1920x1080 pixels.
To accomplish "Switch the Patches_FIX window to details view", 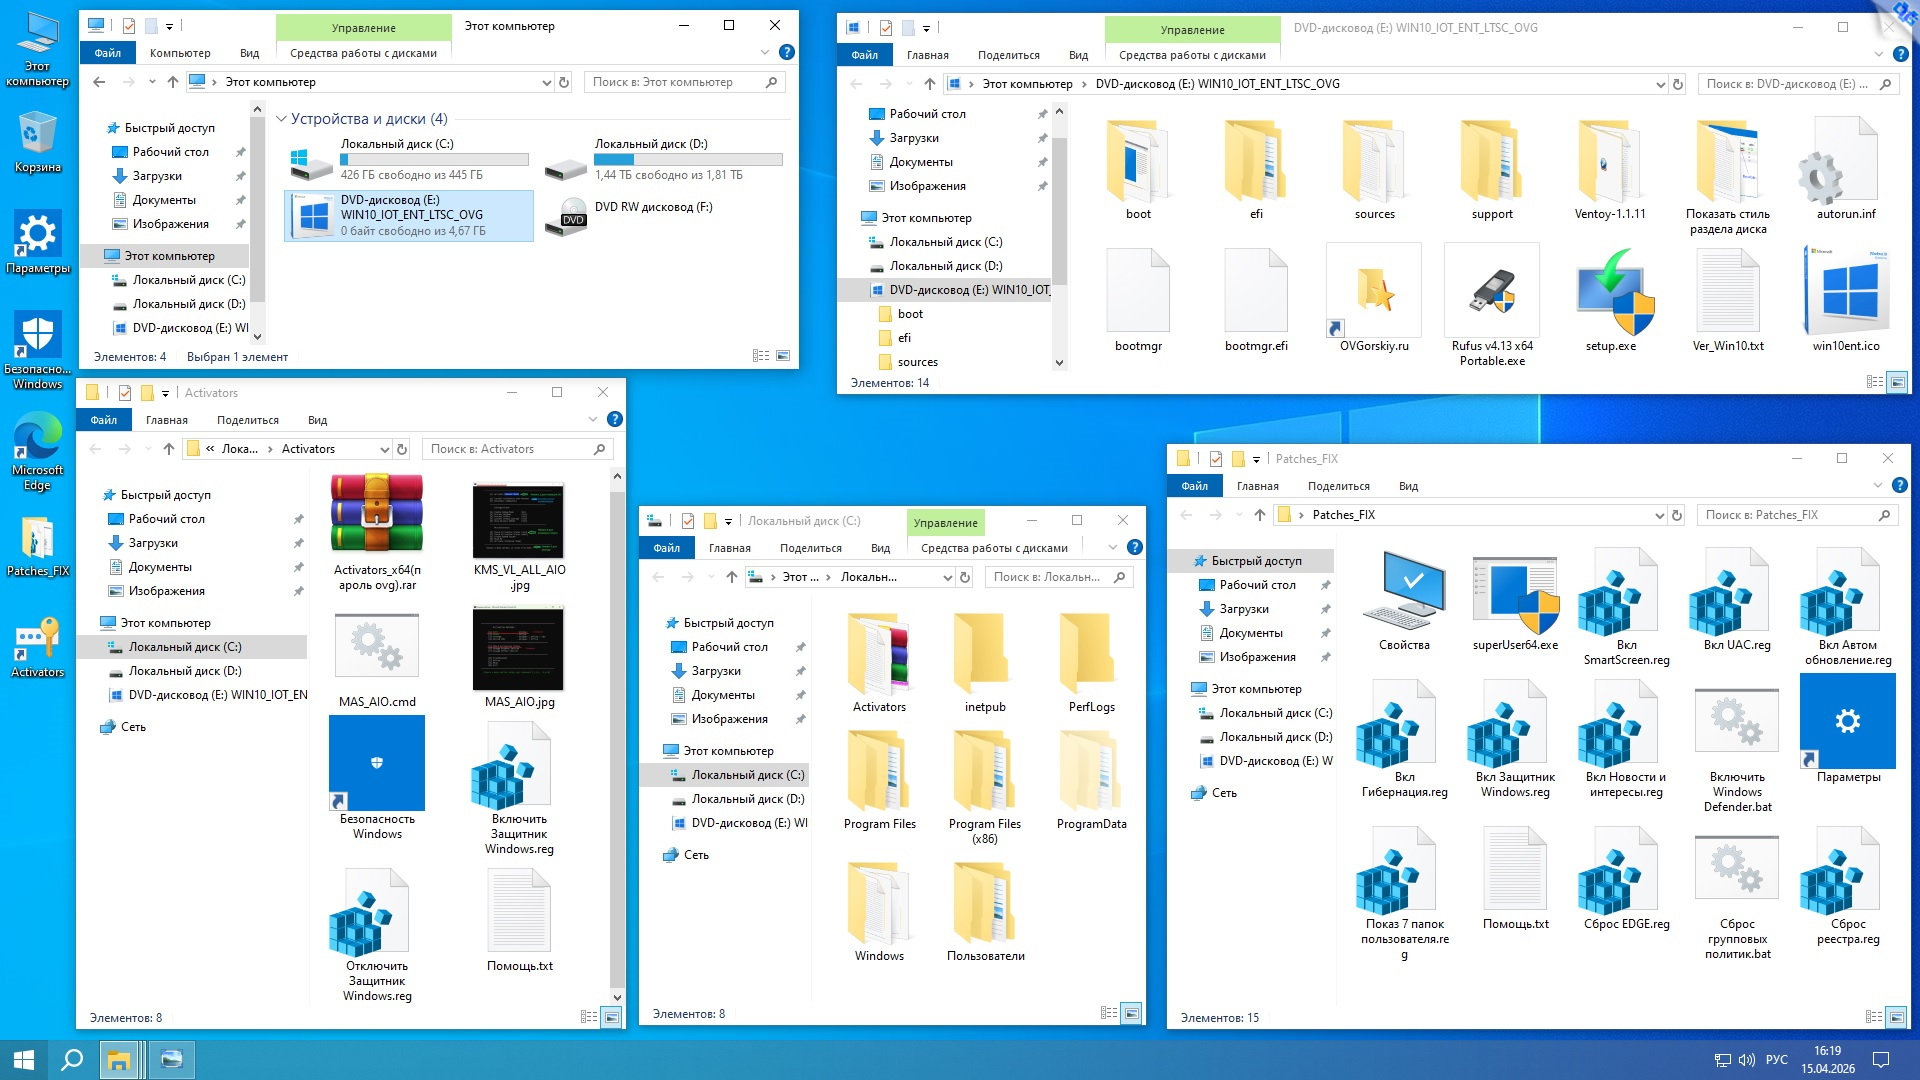I will (1873, 1017).
